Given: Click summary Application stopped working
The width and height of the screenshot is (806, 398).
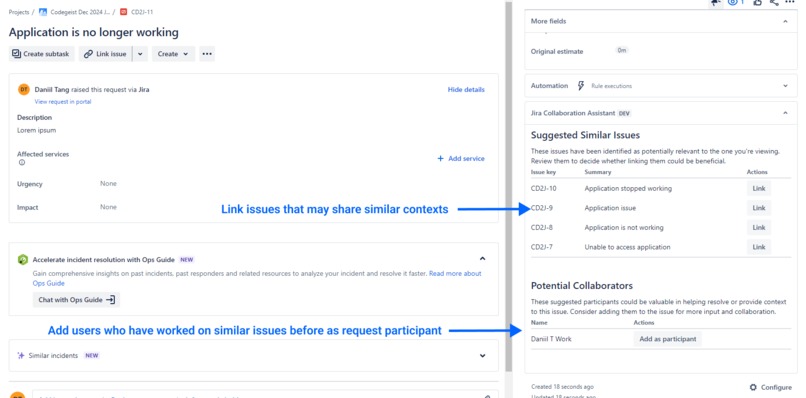Looking at the screenshot, I should point(628,188).
